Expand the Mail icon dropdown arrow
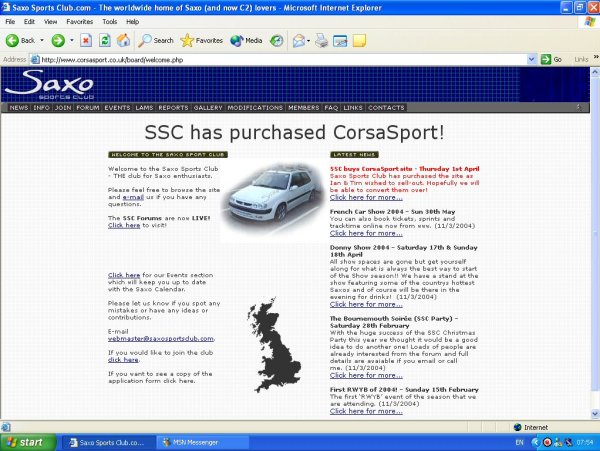The width and height of the screenshot is (600, 451). click(x=308, y=40)
